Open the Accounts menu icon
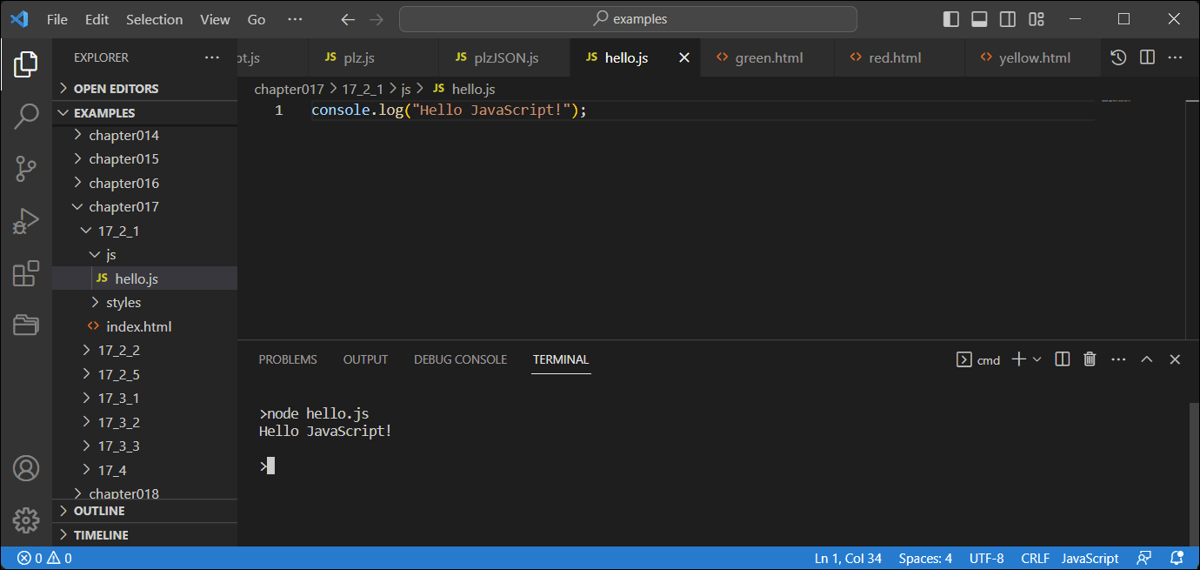This screenshot has width=1200, height=570. [26, 468]
